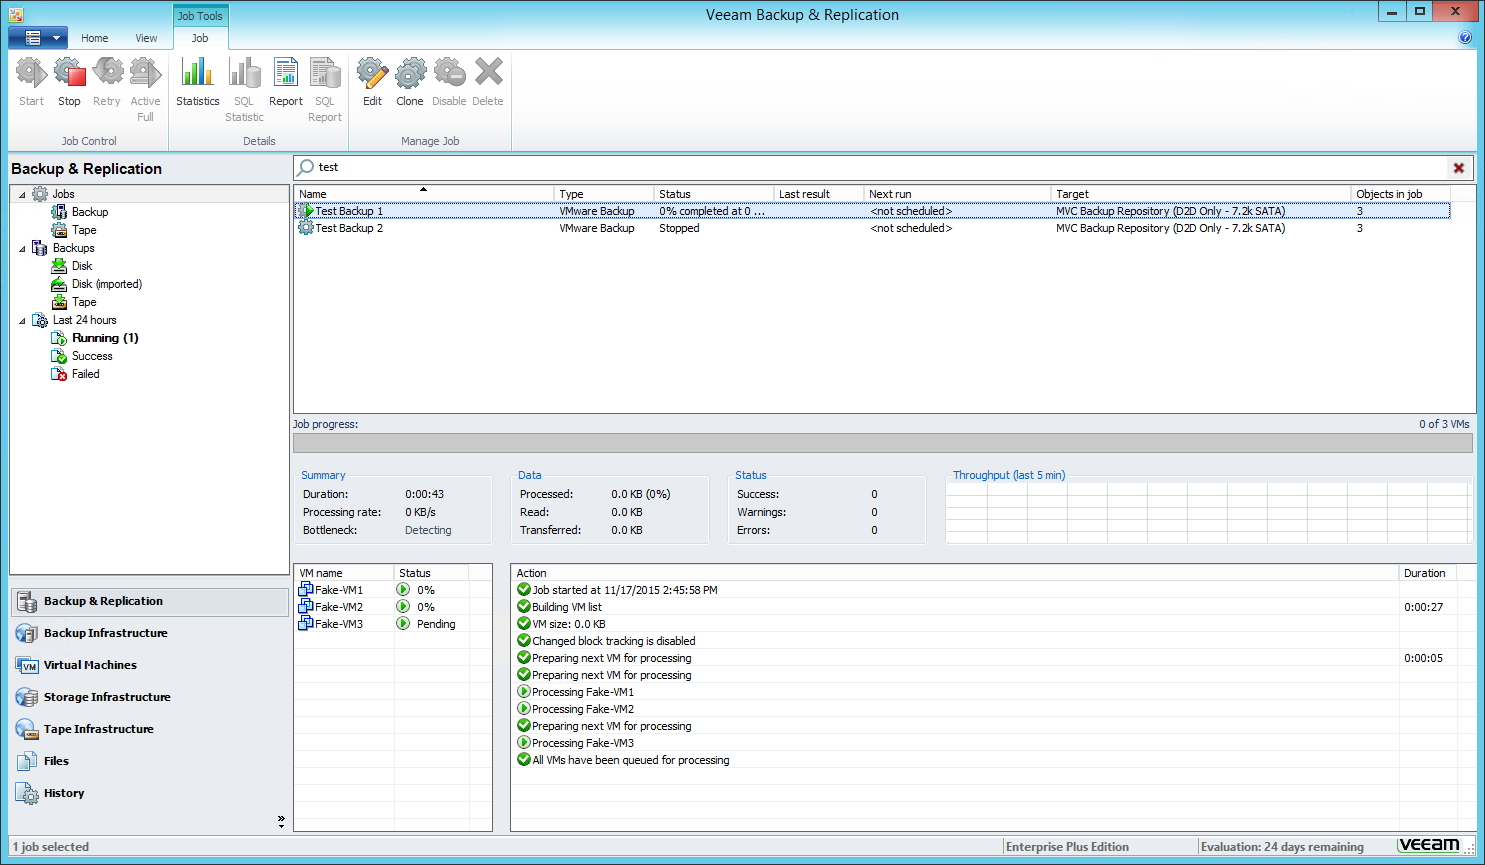Expand navigation pane overflow chevron
This screenshot has height=865, width=1485.
click(281, 821)
